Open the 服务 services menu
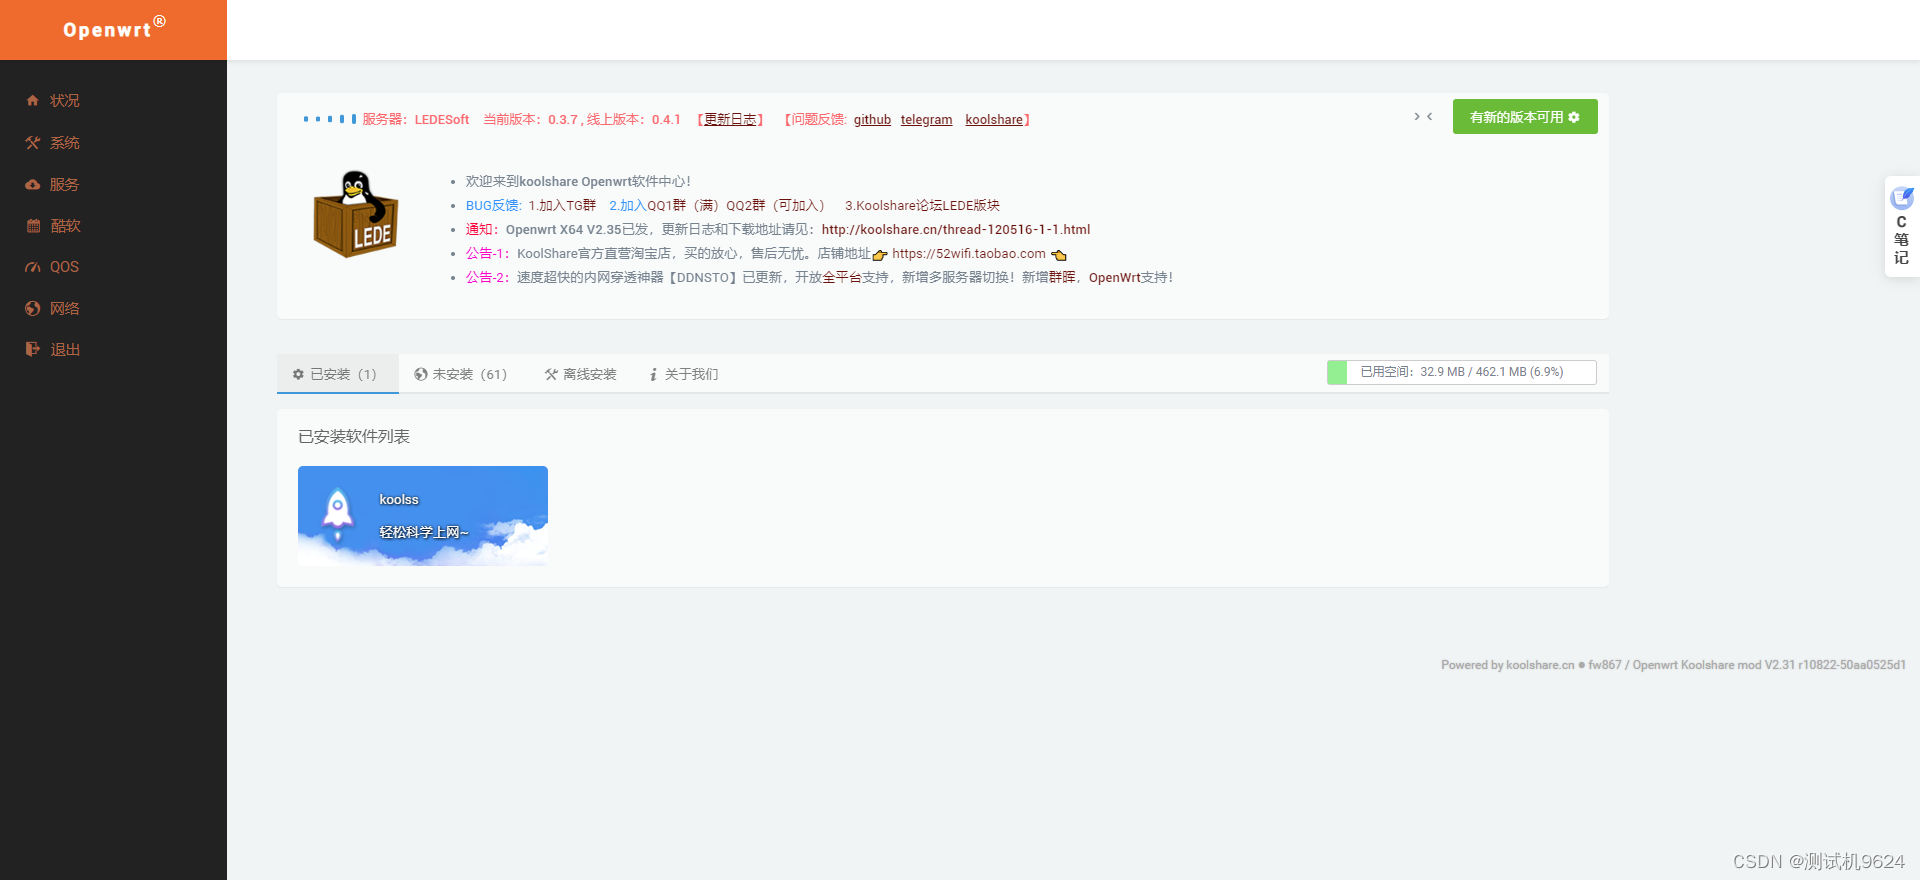 pyautogui.click(x=65, y=185)
